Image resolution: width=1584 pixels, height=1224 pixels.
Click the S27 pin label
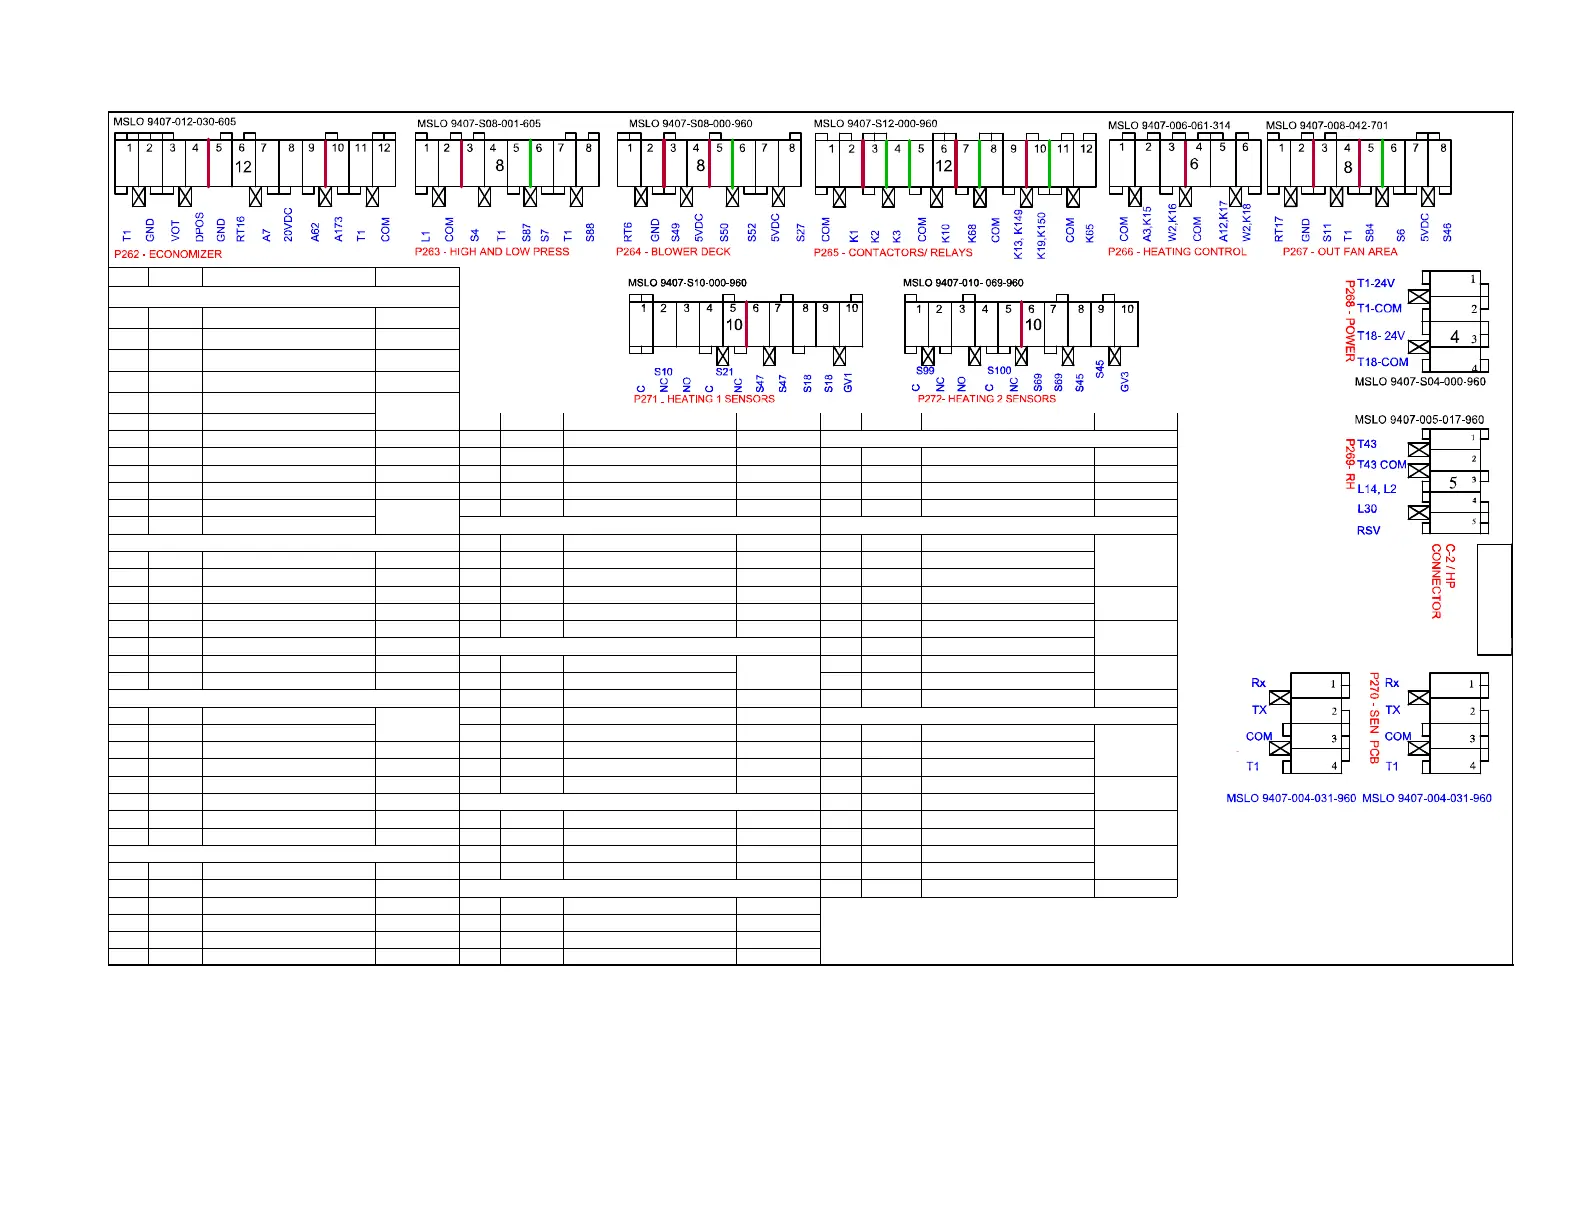coord(800,232)
